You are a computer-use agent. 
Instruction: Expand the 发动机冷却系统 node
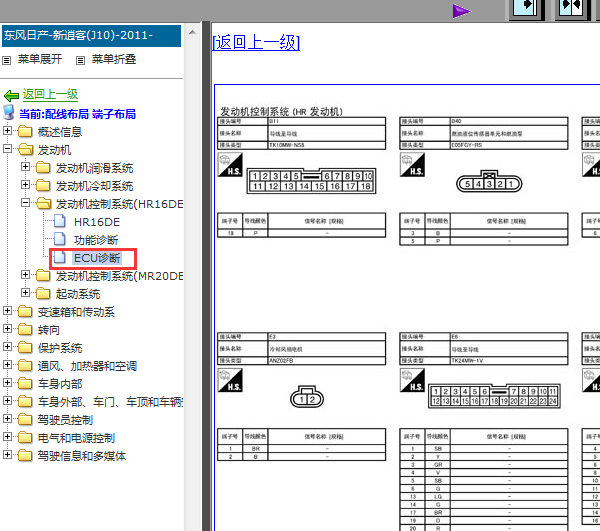pyautogui.click(x=25, y=184)
